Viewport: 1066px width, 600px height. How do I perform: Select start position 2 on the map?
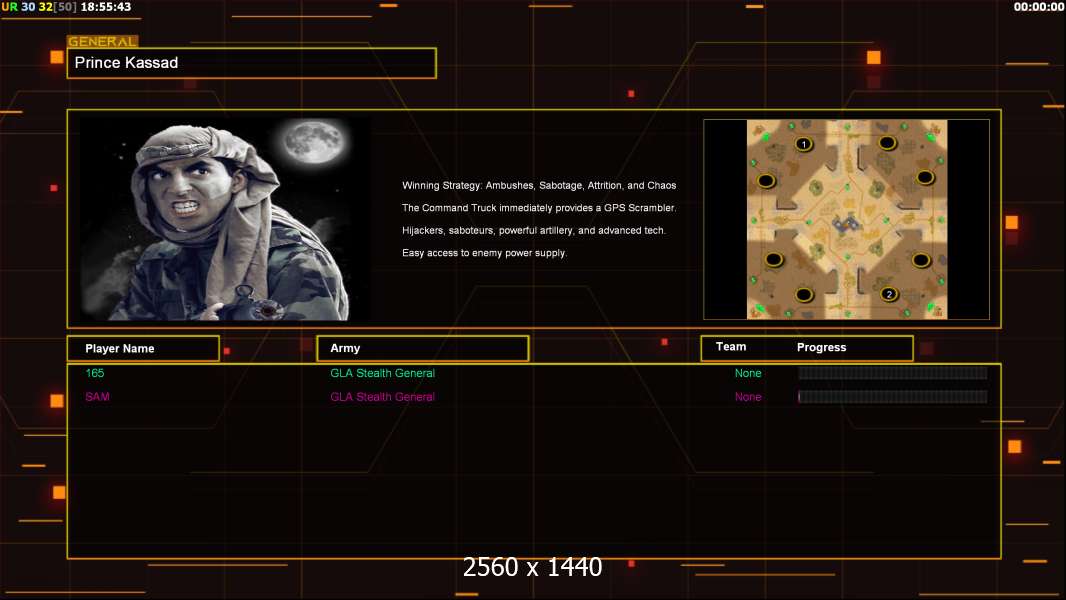(x=889, y=294)
